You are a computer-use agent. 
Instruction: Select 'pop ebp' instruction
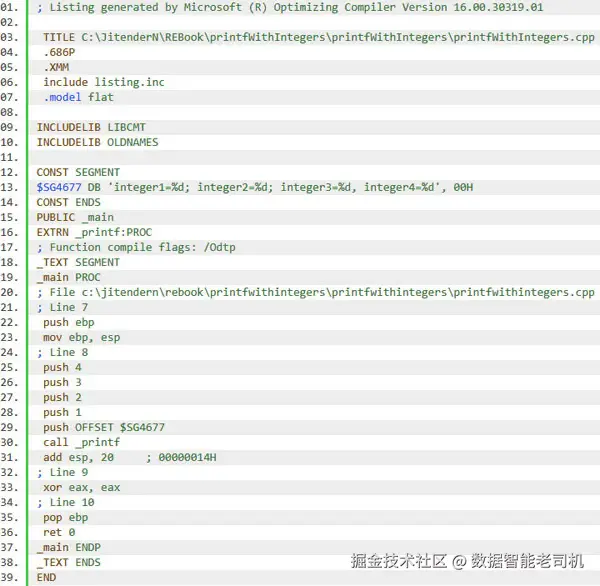(65, 517)
